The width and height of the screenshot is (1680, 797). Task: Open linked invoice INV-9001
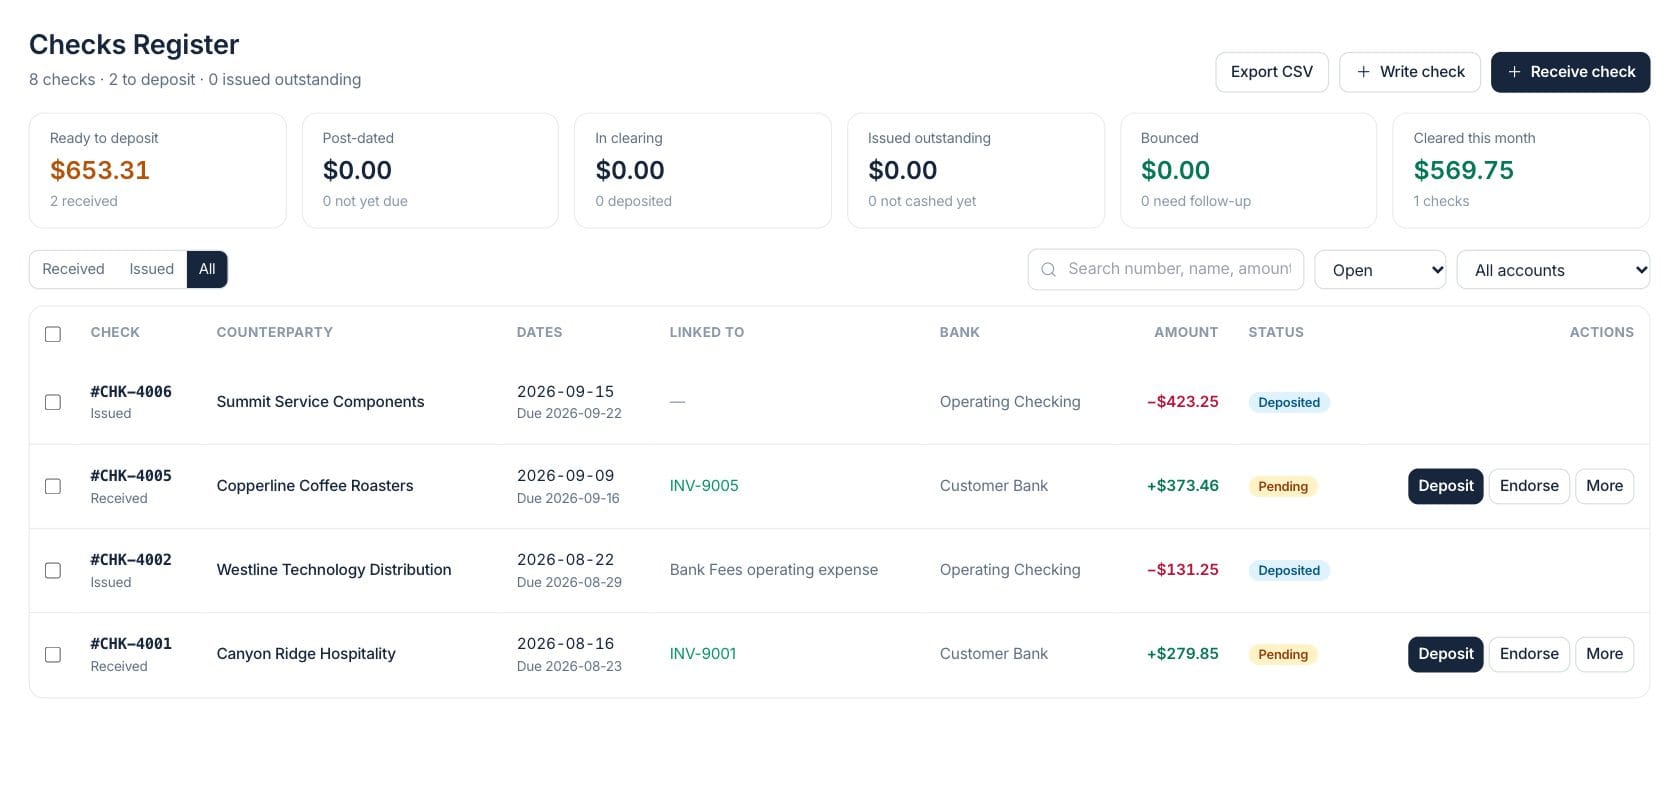(703, 654)
